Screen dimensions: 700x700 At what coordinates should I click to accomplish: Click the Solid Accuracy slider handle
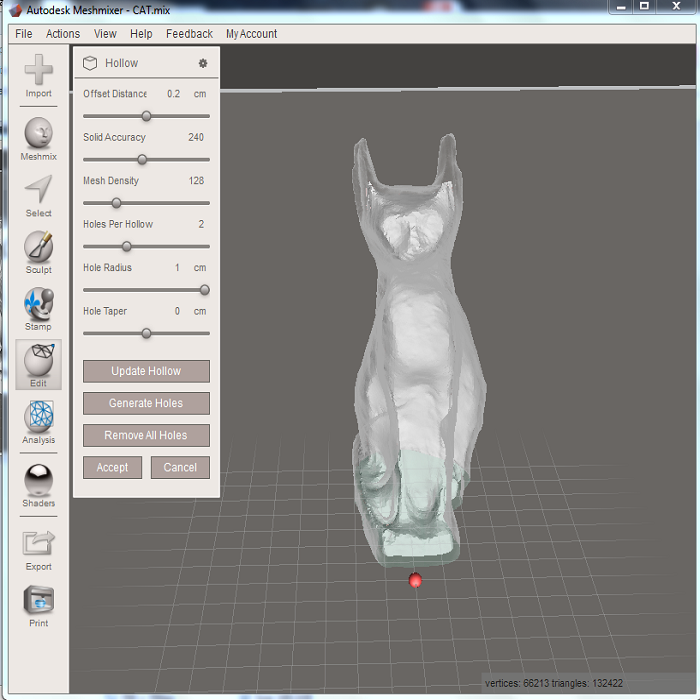click(142, 159)
